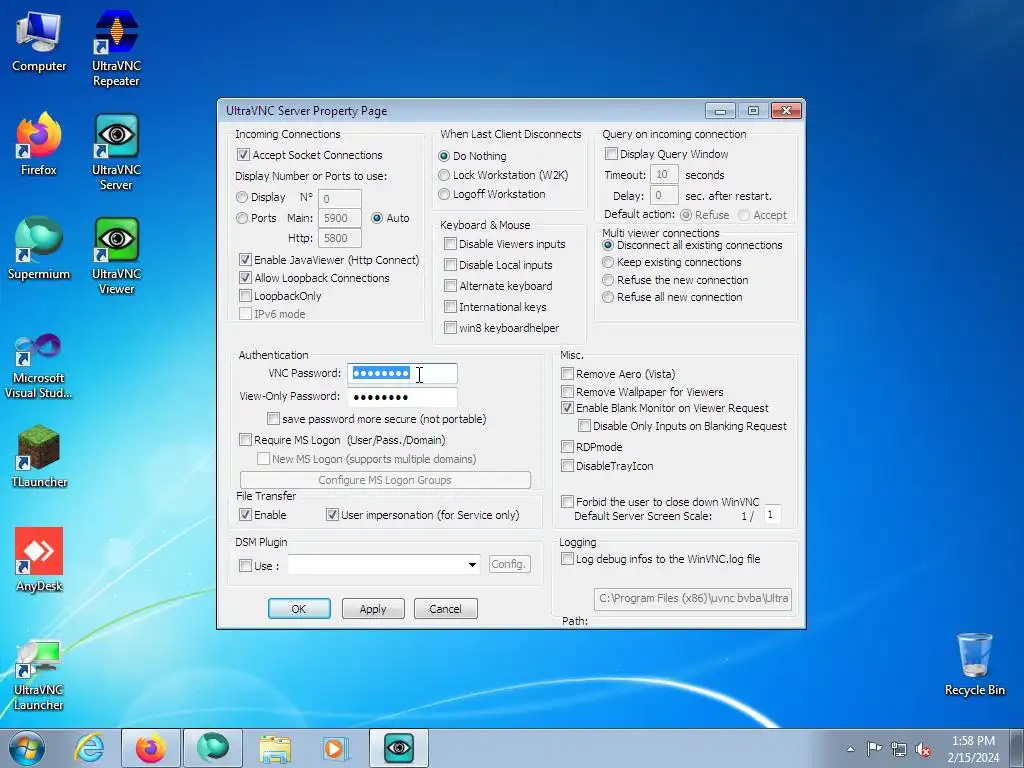Check Alternate keyboard option
The height and width of the screenshot is (768, 1024).
pos(450,285)
